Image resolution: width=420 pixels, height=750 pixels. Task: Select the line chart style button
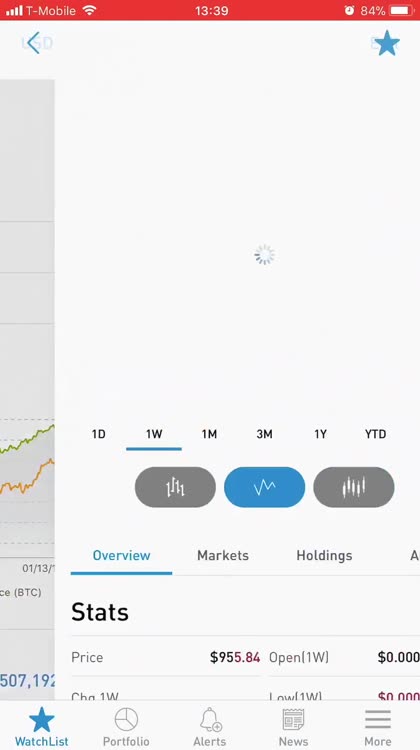coord(265,487)
